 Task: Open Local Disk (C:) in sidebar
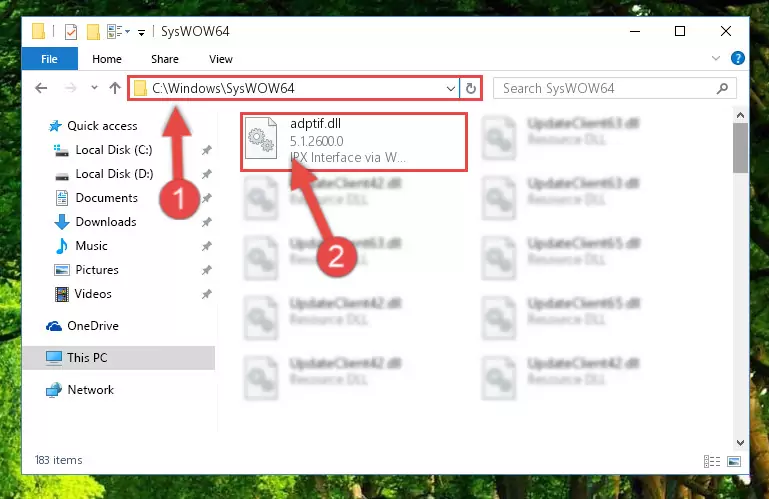pos(103,150)
